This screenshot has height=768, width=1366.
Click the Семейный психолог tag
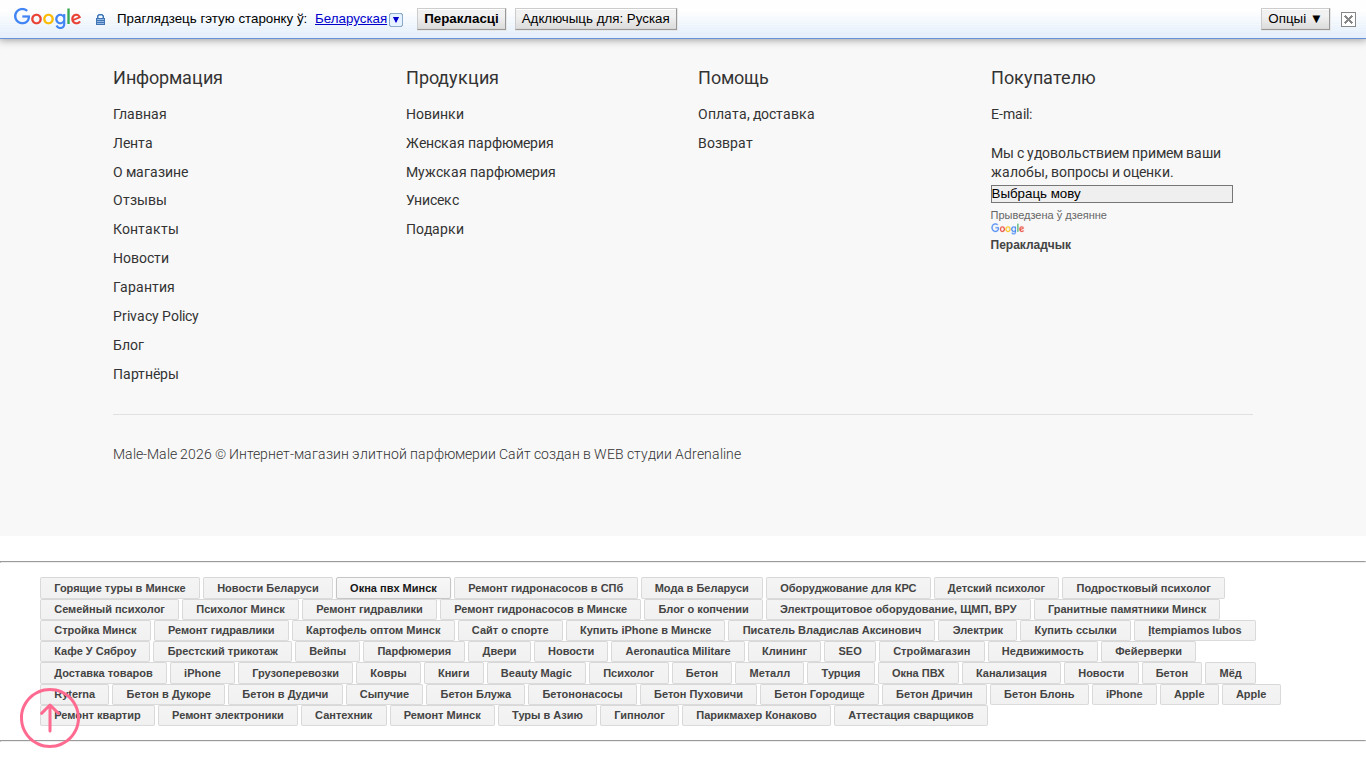pos(110,609)
